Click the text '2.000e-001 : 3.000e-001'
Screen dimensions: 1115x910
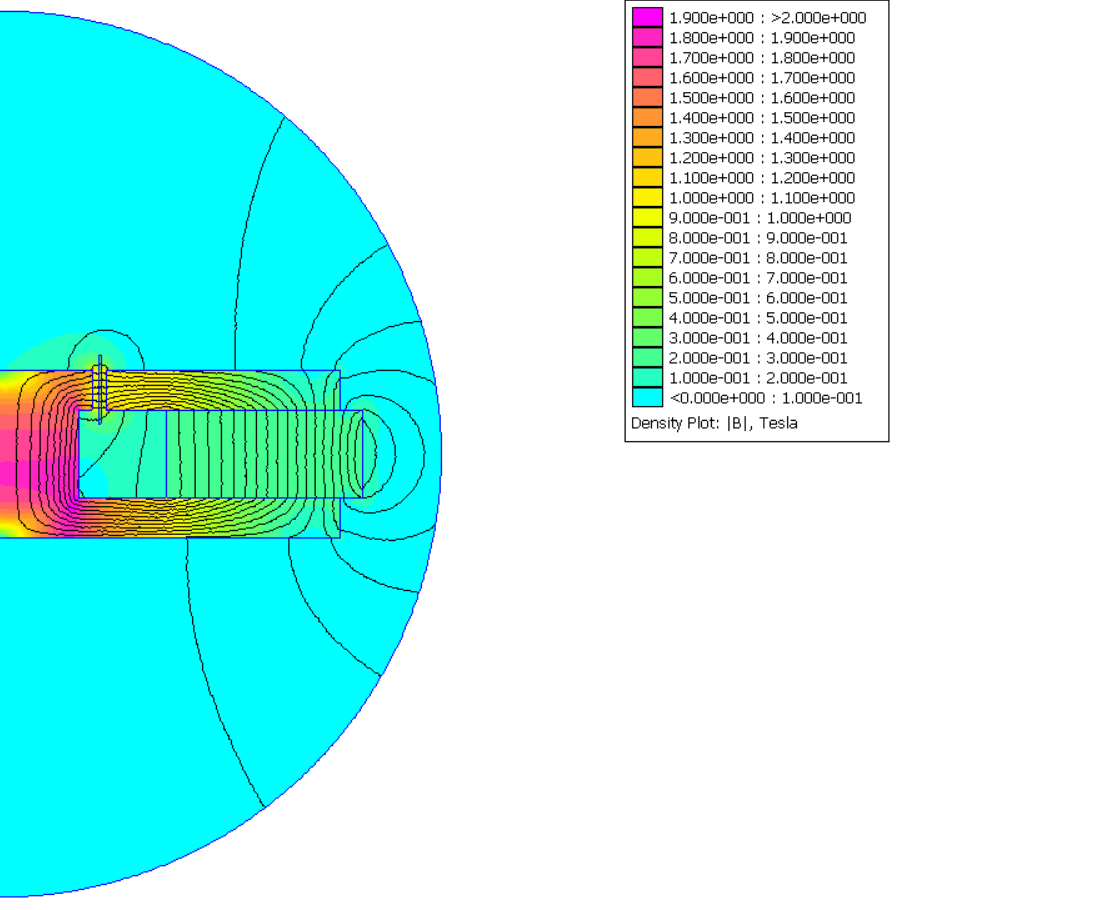[x=758, y=358]
